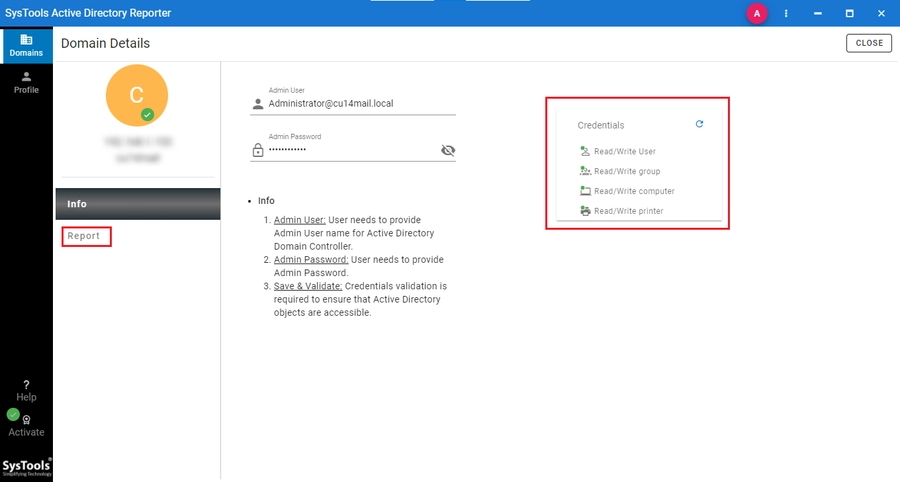
Task: Click the Read/Write printer icon
Action: pos(585,211)
